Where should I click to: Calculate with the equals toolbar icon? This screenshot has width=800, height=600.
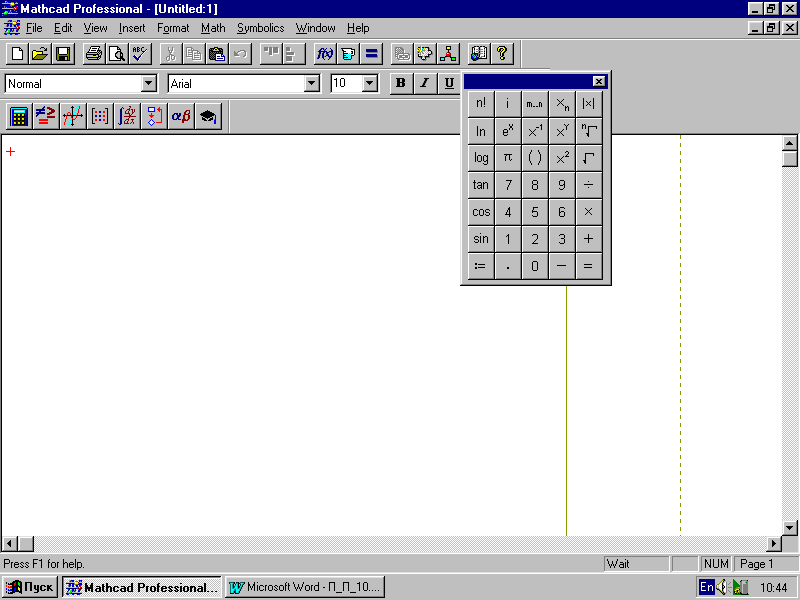click(x=371, y=54)
